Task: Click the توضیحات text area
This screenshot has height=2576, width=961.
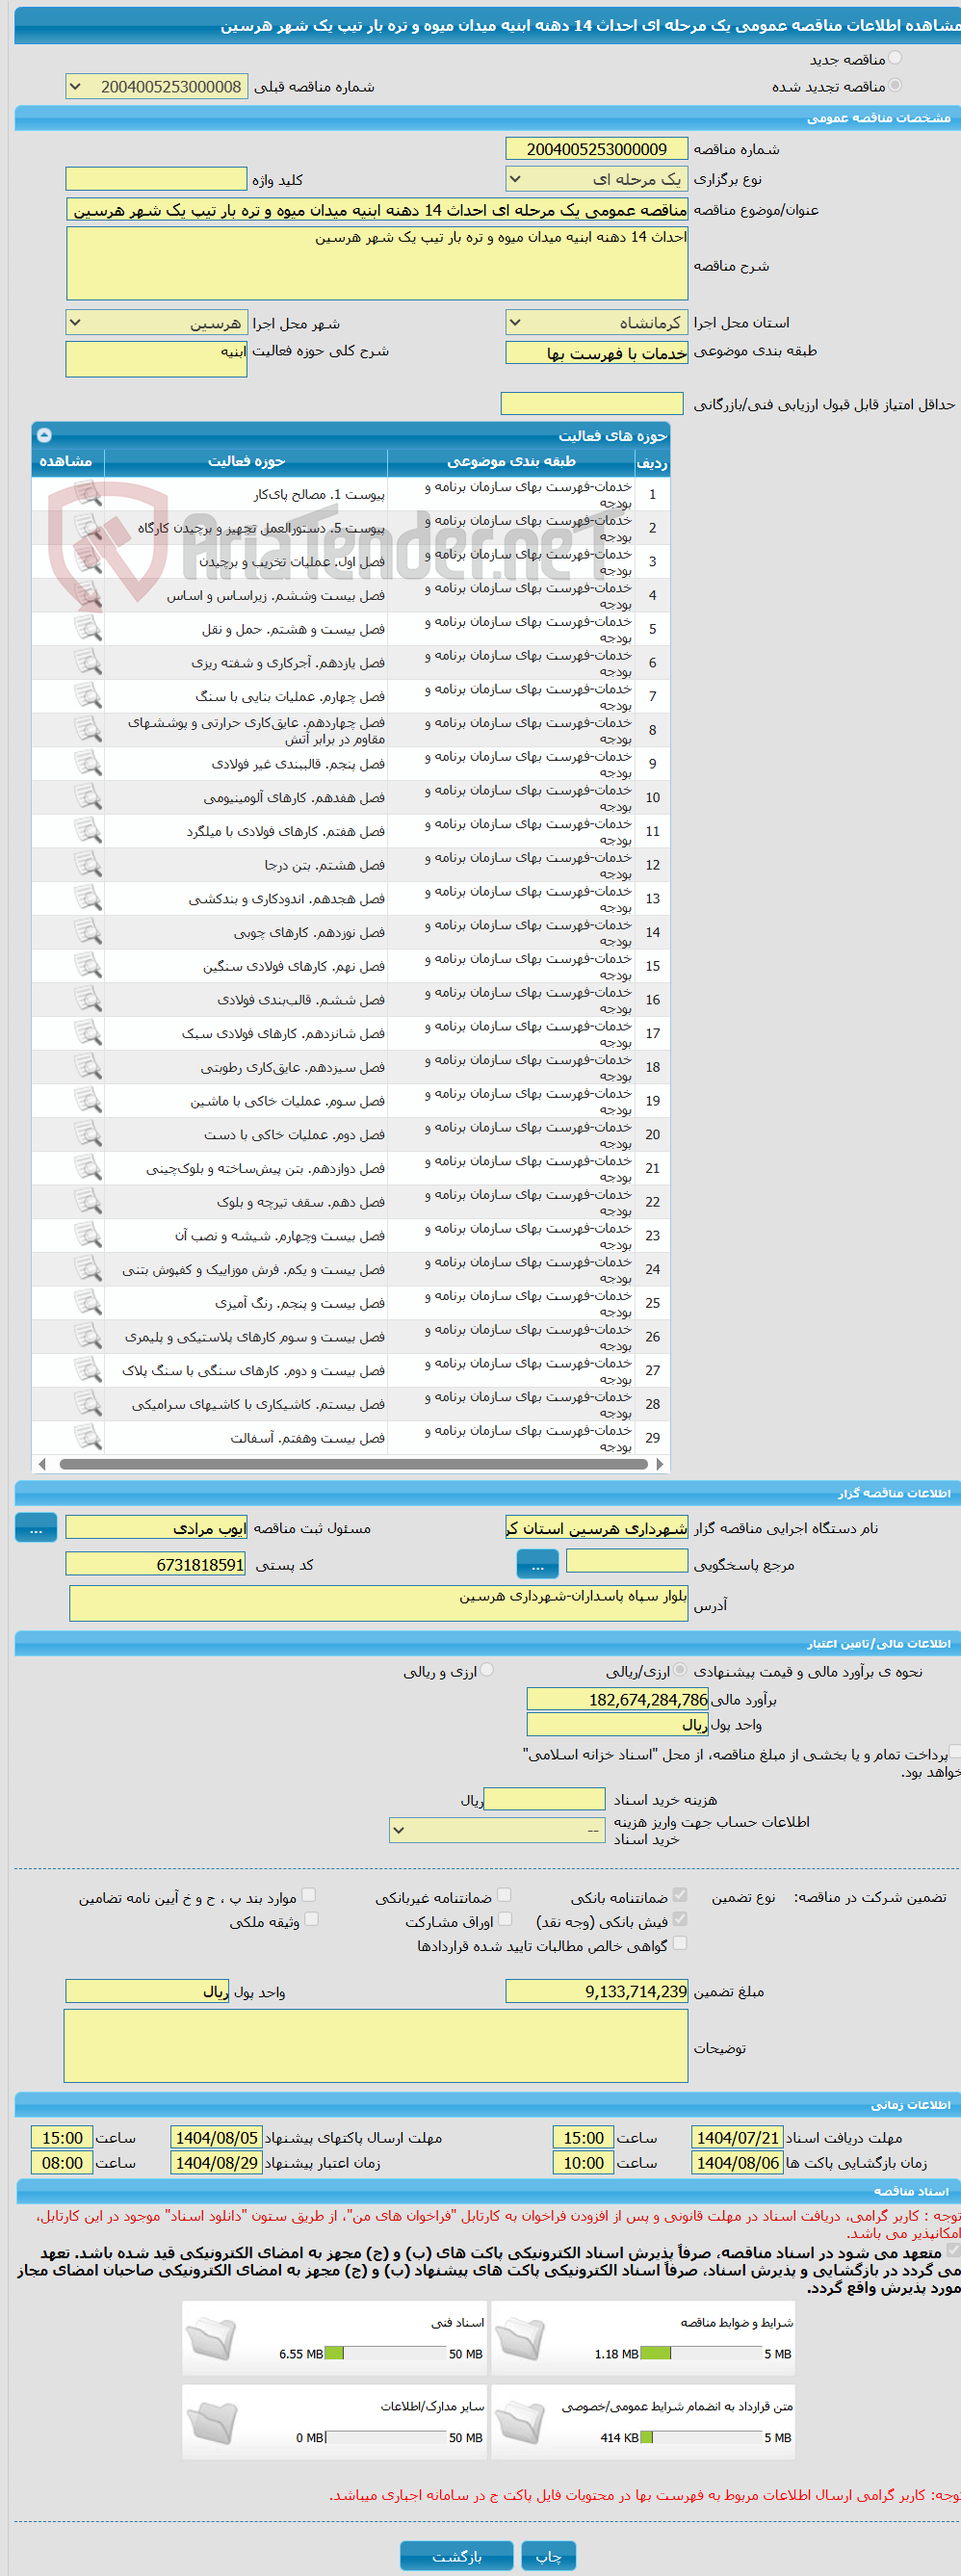Action: click(x=376, y=2046)
